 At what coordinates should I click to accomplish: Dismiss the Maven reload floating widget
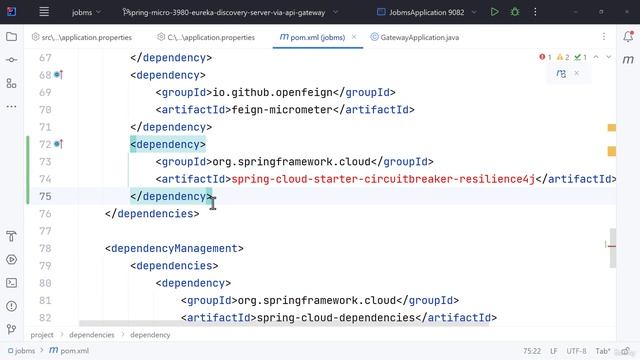point(576,73)
